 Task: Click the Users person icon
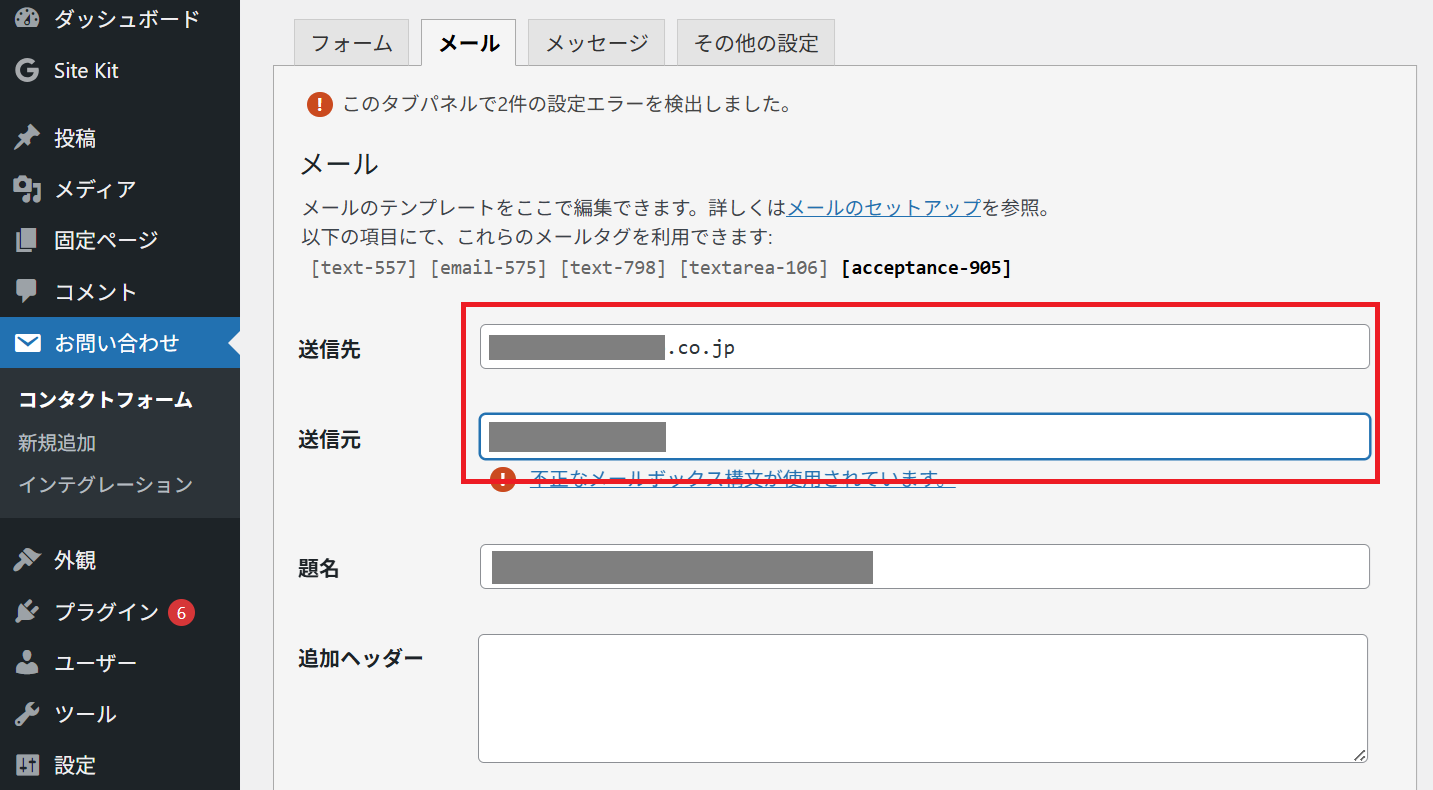(x=27, y=663)
